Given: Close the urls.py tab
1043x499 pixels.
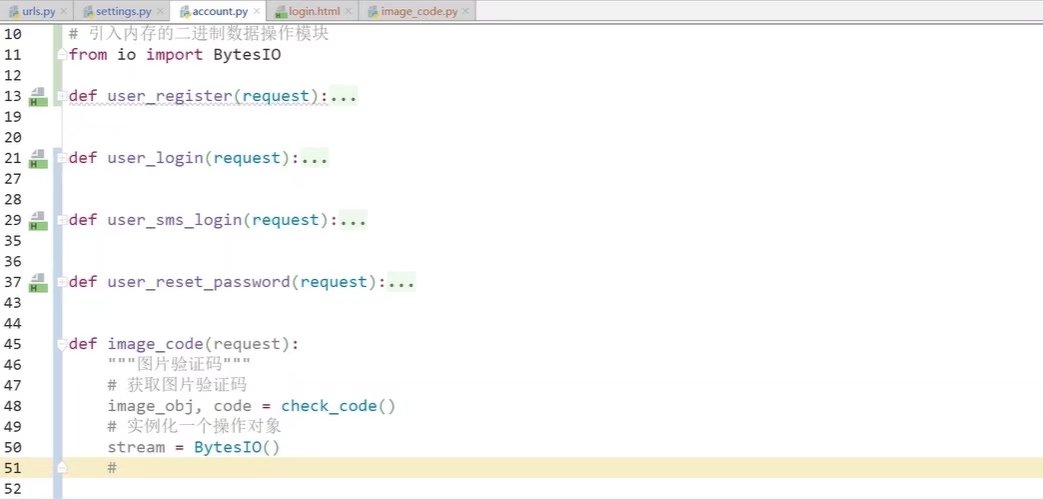Looking at the screenshot, I should [x=64, y=11].
